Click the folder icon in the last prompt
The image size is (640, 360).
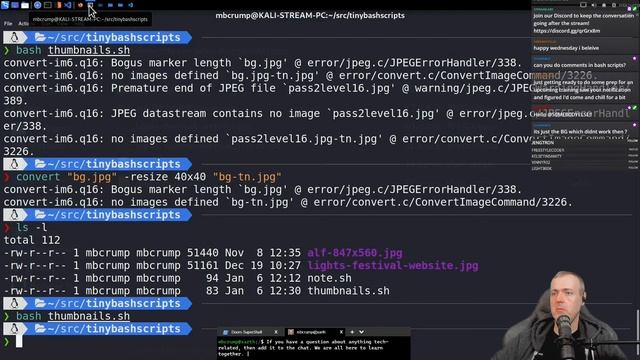coord(40,329)
